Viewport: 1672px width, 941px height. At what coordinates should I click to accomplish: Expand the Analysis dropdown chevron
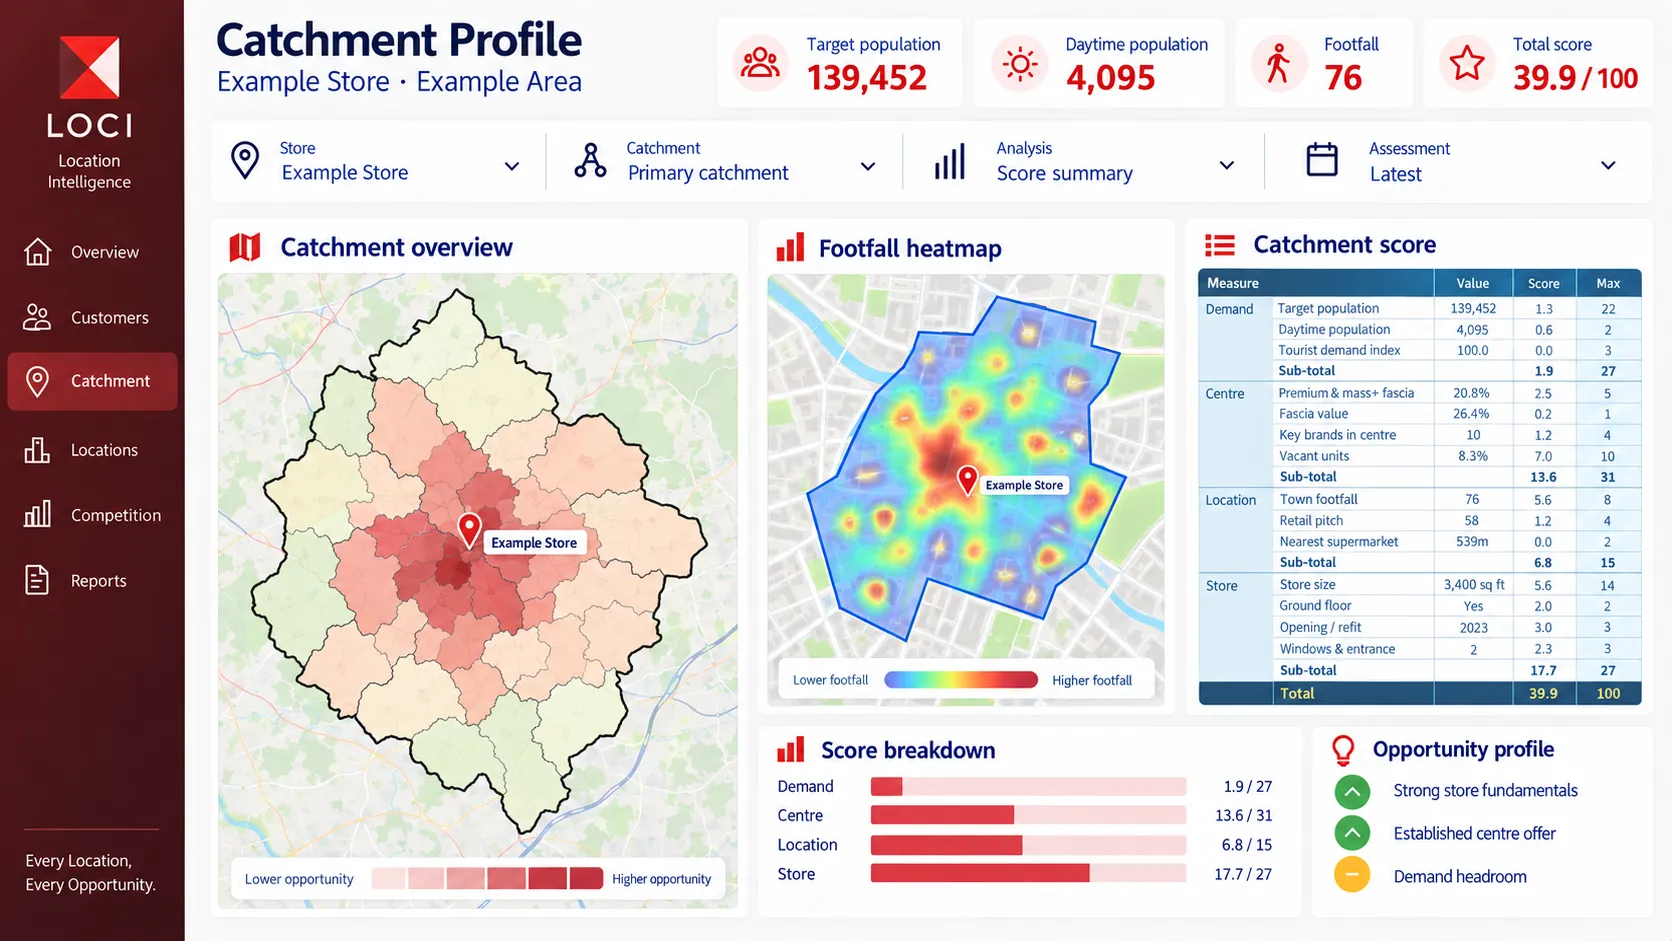(1227, 166)
